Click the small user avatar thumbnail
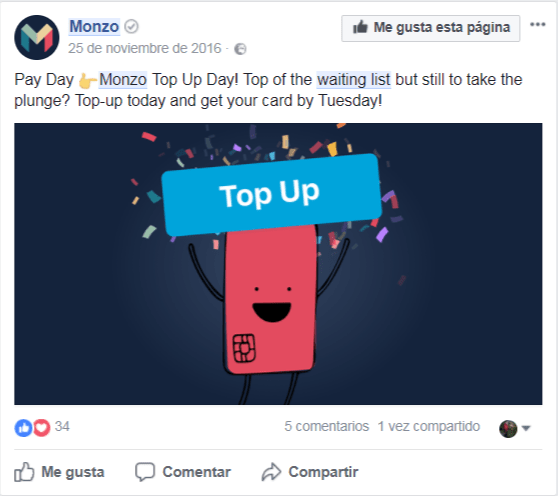The width and height of the screenshot is (558, 496). coord(508,428)
